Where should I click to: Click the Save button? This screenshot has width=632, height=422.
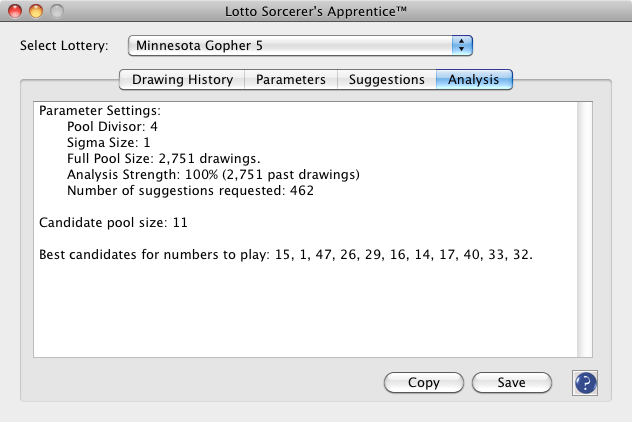point(511,383)
